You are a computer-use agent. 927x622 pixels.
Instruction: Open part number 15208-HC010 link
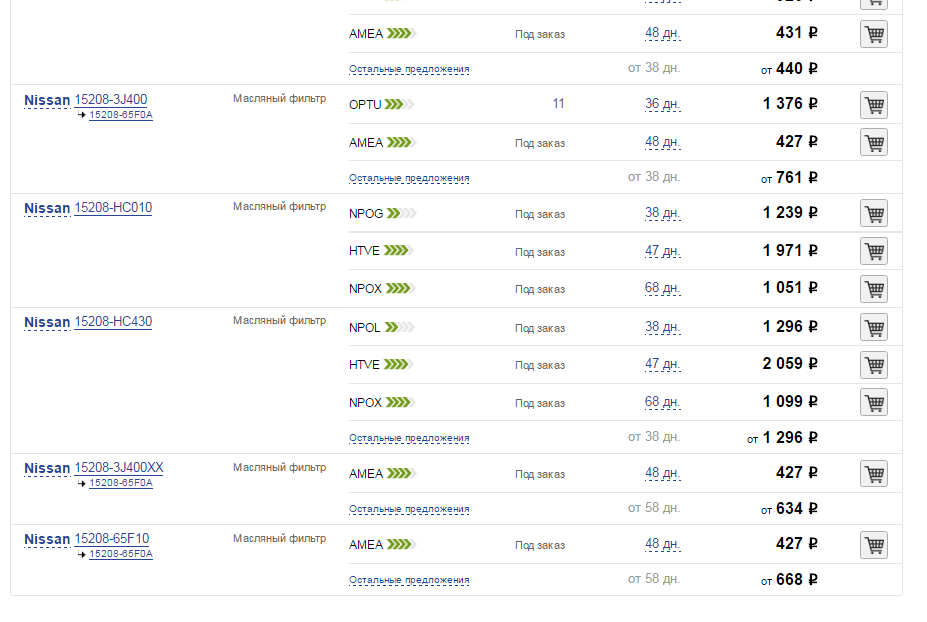click(113, 208)
